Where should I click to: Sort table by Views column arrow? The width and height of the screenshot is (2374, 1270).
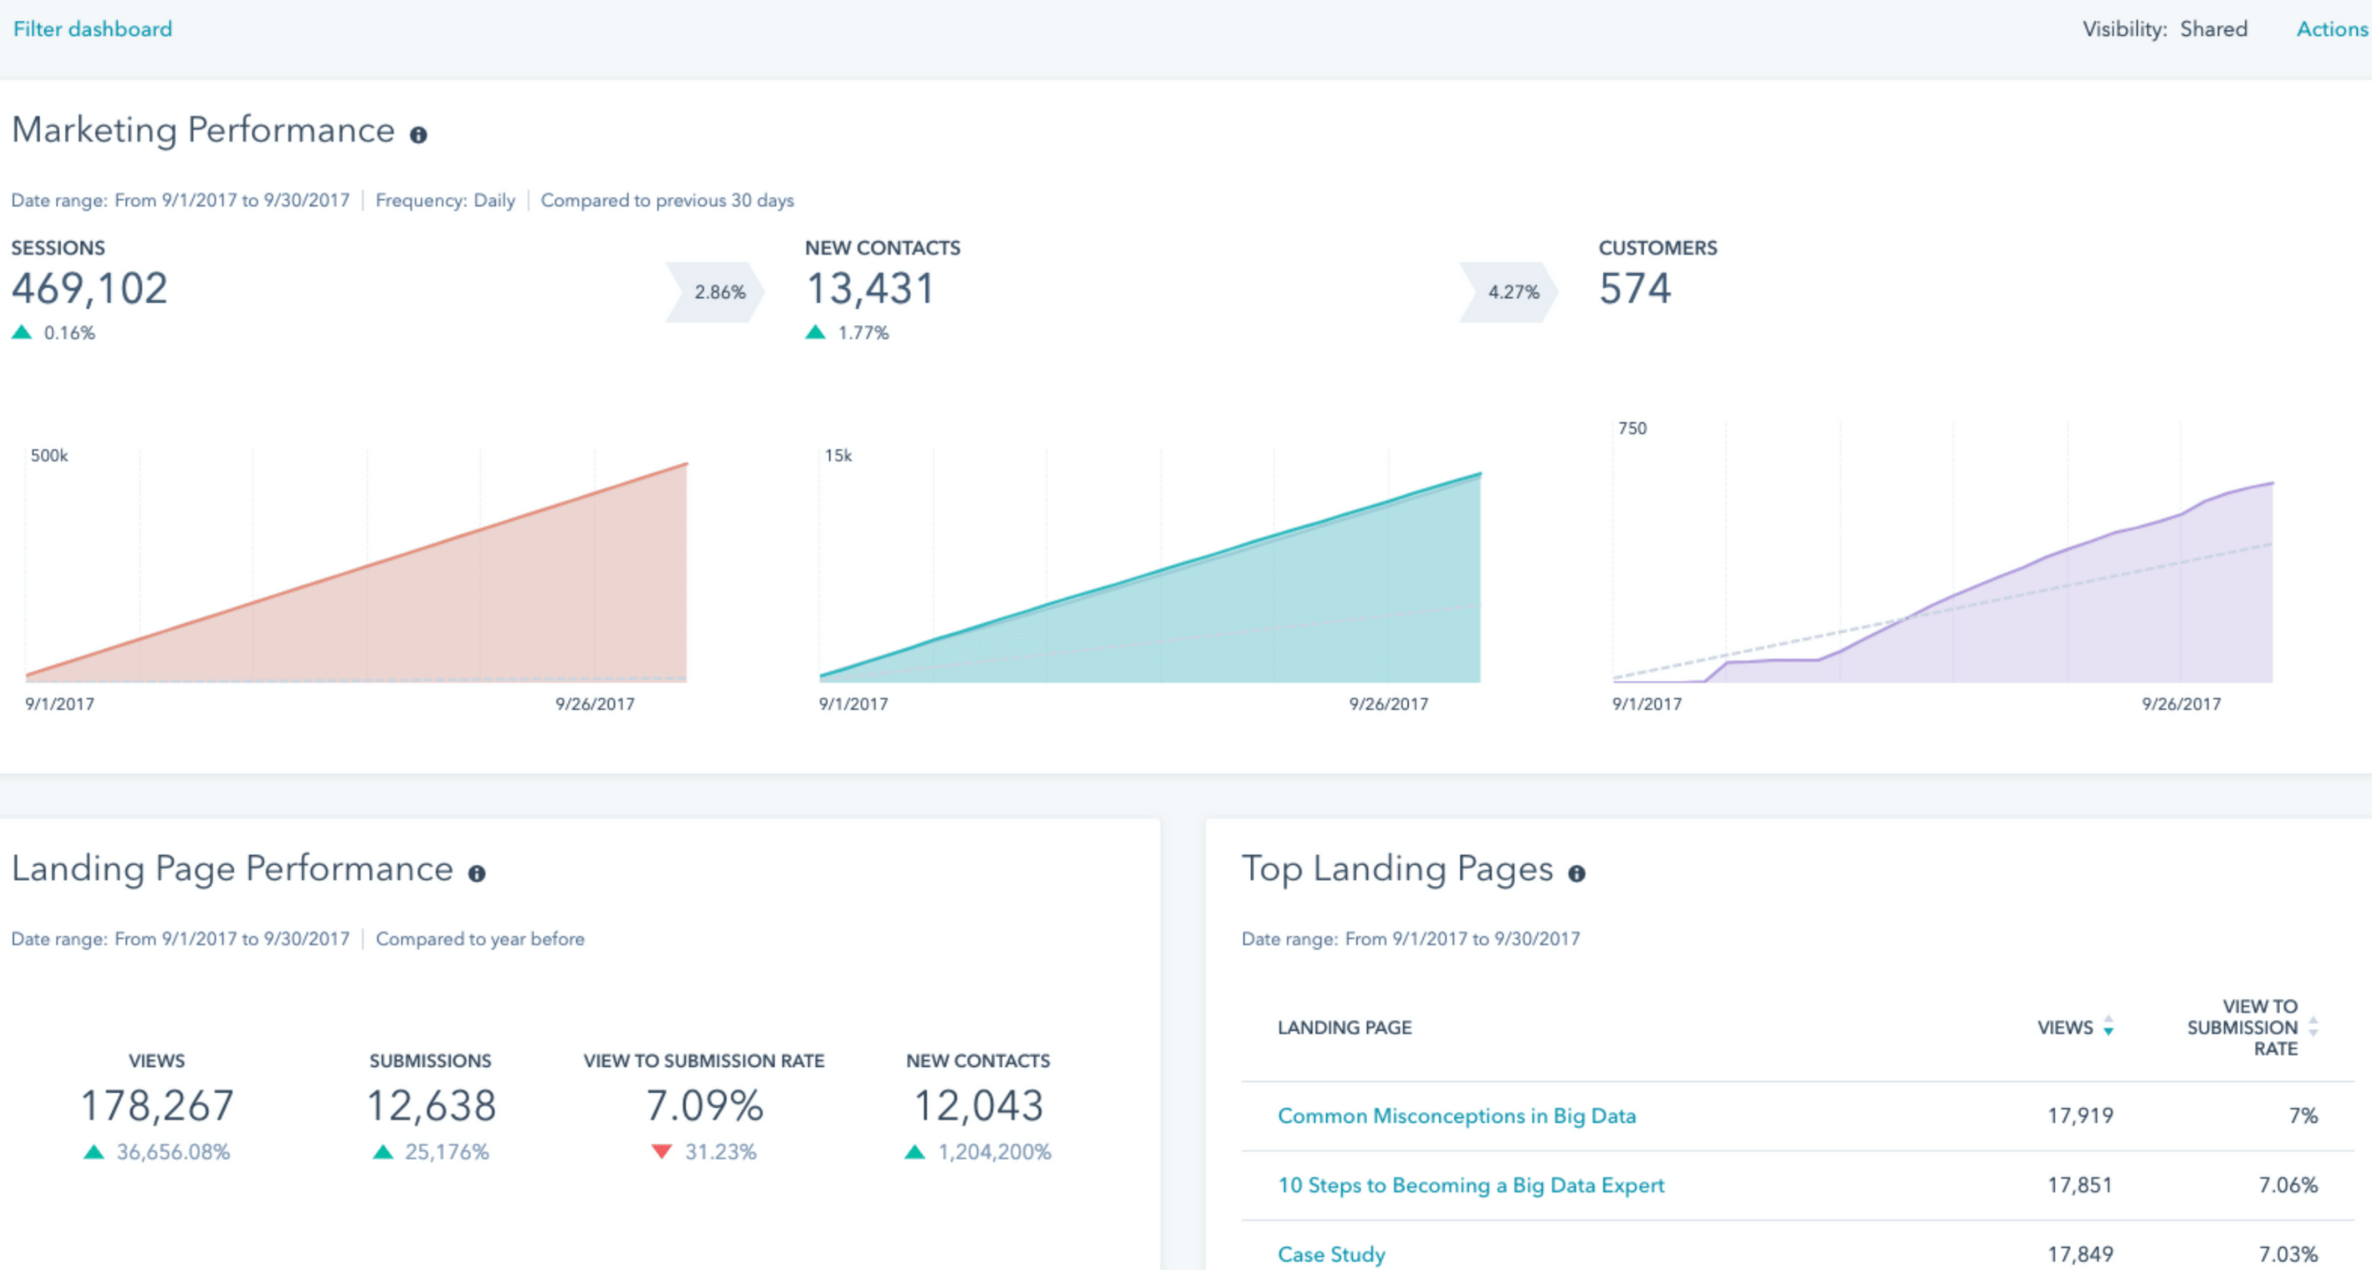coord(2108,1027)
